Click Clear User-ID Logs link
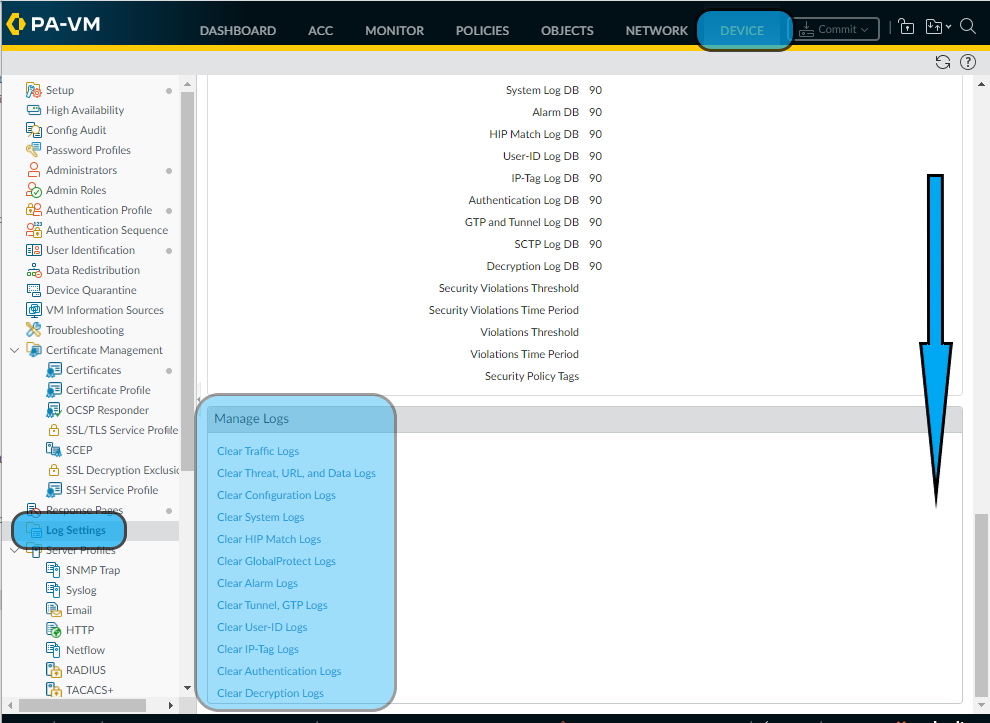The width and height of the screenshot is (990, 723). point(262,627)
